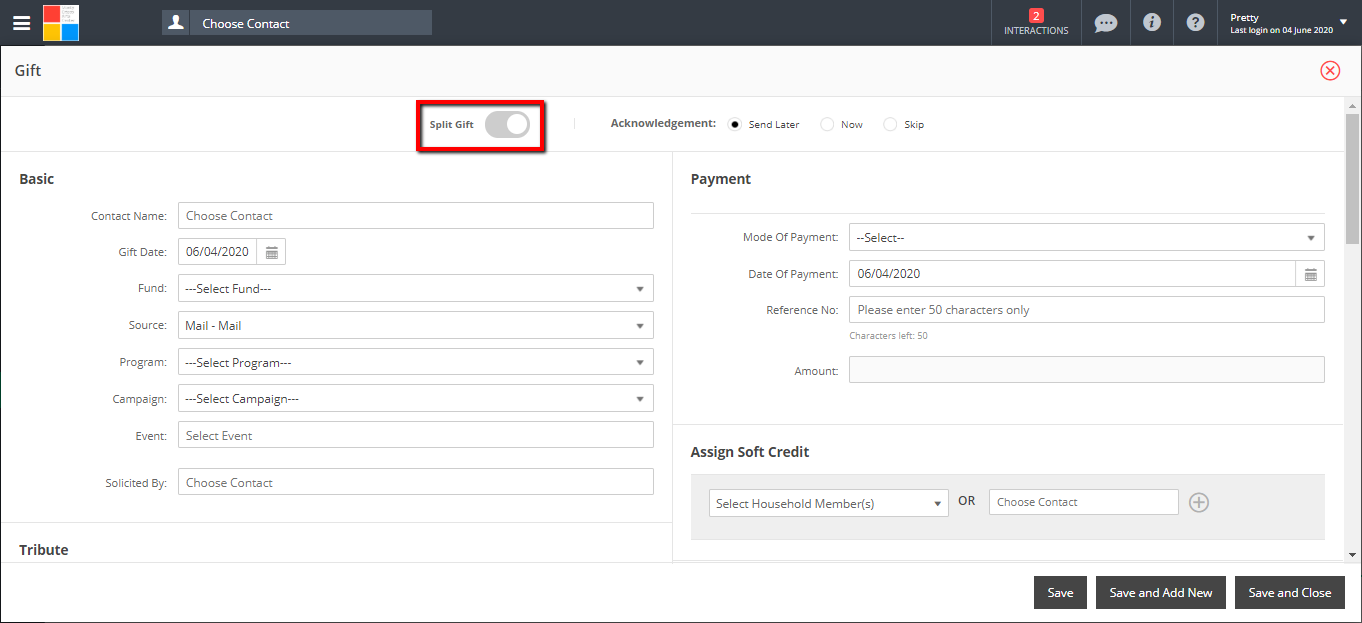Click the Reference No input field
This screenshot has width=1362, height=623.
1086,310
